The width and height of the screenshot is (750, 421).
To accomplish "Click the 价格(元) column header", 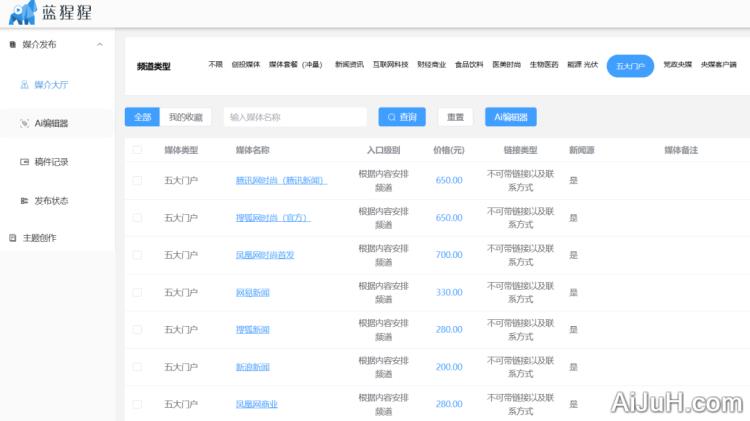I will [x=449, y=150].
